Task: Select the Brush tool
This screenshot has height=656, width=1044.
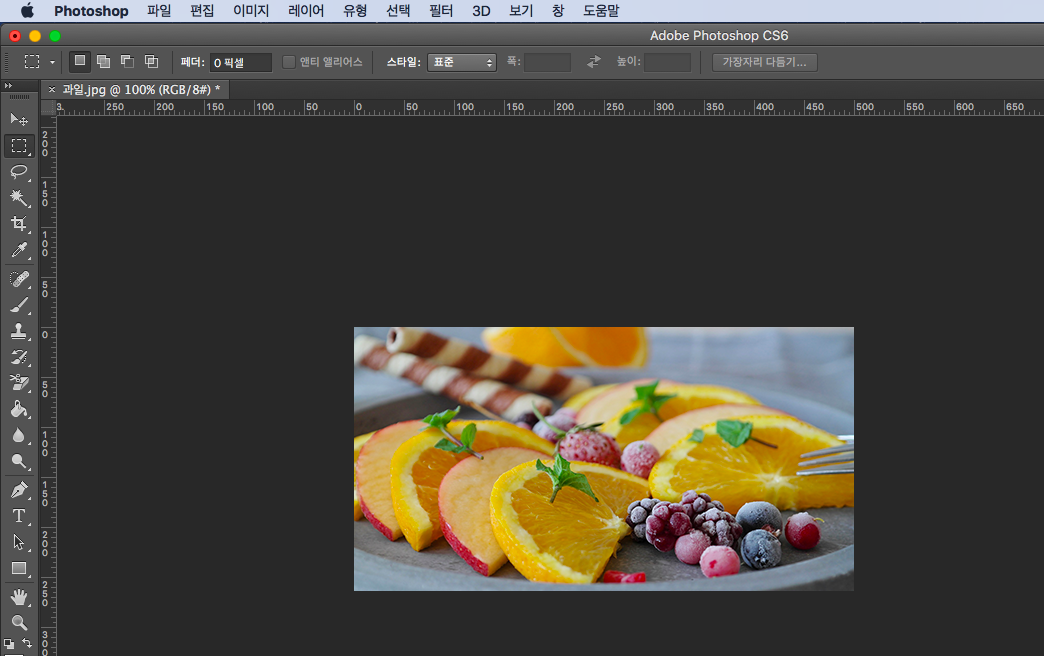Action: (x=19, y=305)
